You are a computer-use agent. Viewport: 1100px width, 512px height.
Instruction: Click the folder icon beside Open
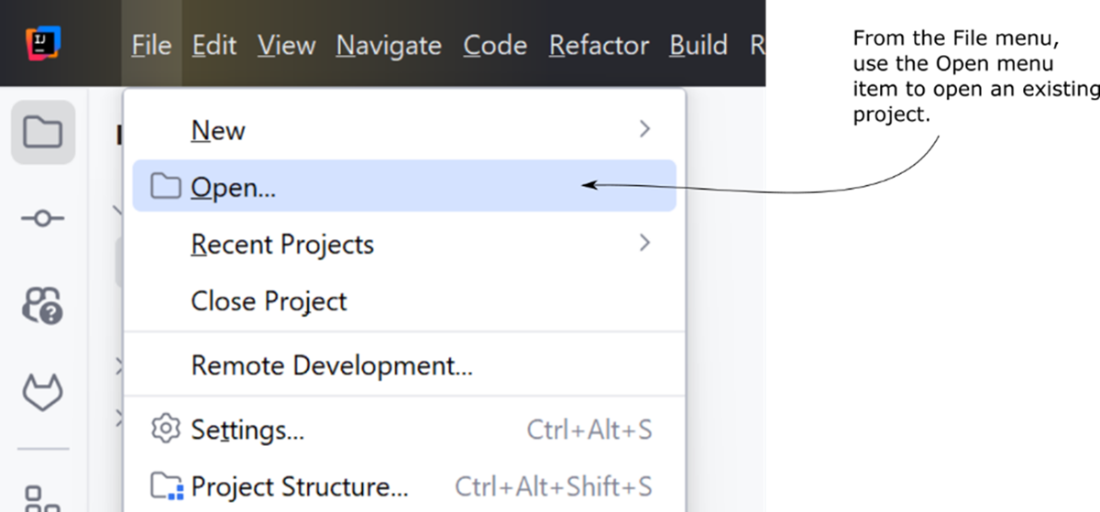[x=166, y=186]
